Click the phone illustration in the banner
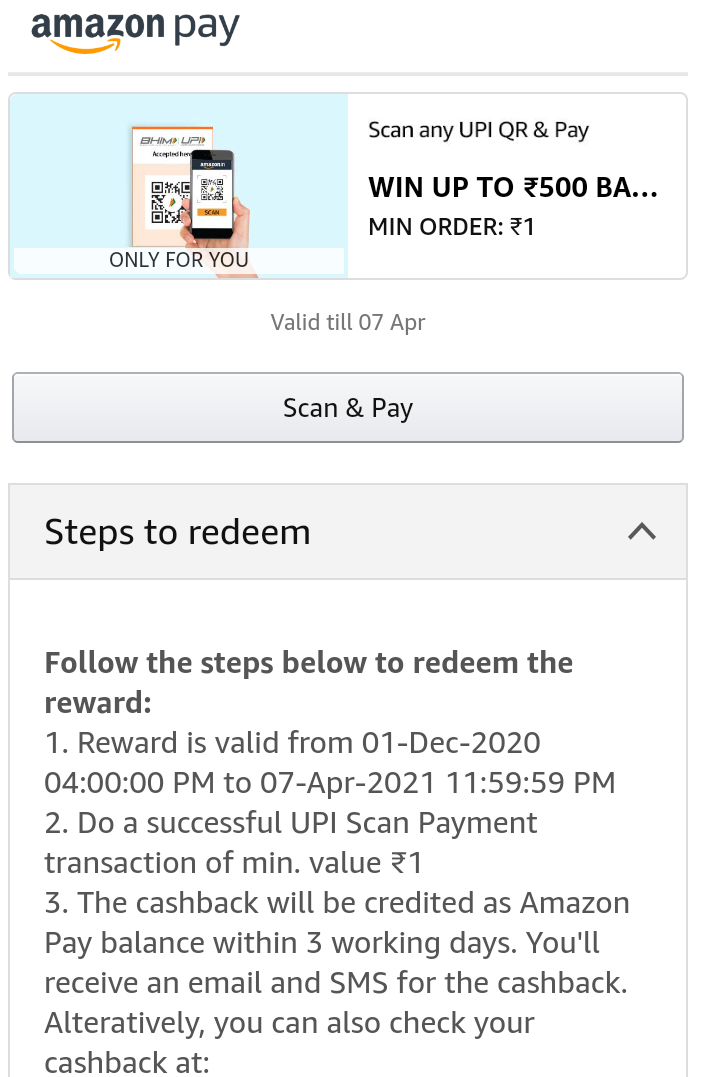Image resolution: width=706 pixels, height=1077 pixels. [212, 195]
